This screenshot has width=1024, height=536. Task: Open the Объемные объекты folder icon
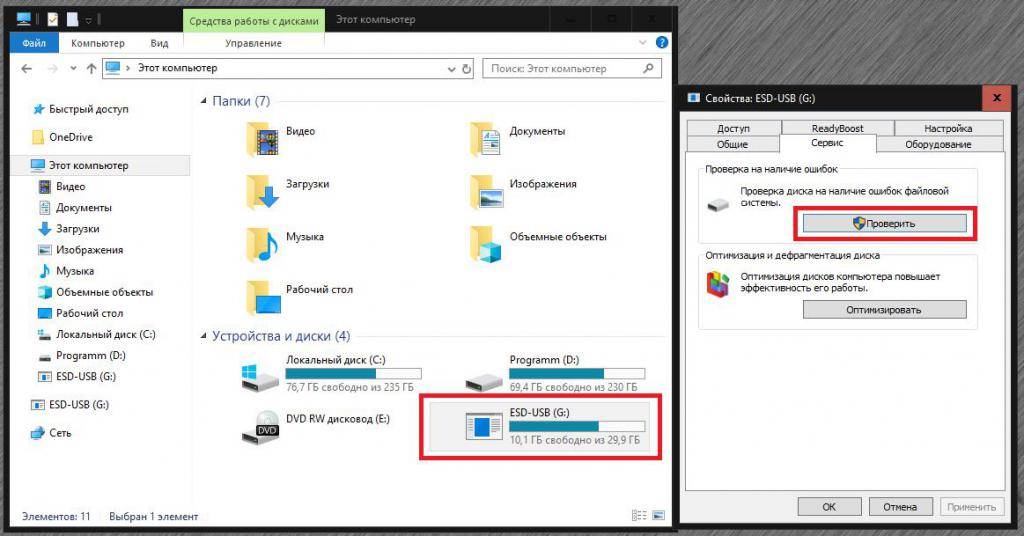487,243
